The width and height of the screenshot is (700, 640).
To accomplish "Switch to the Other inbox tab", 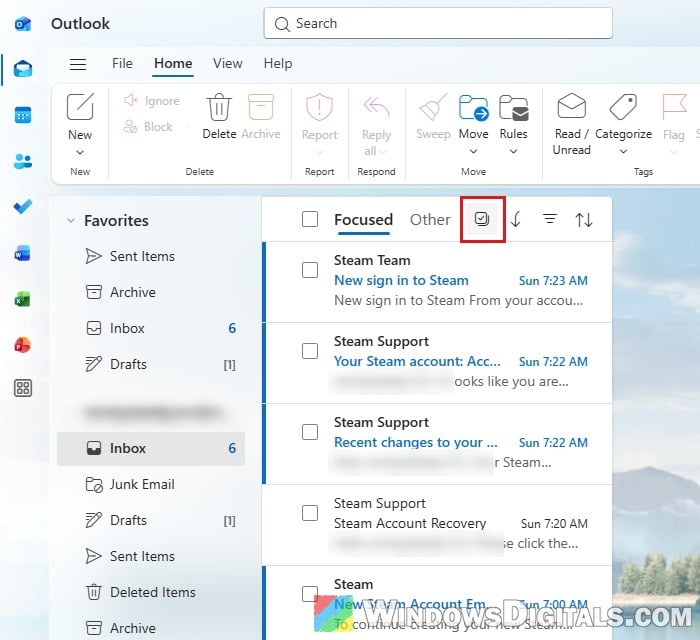I will coord(430,220).
